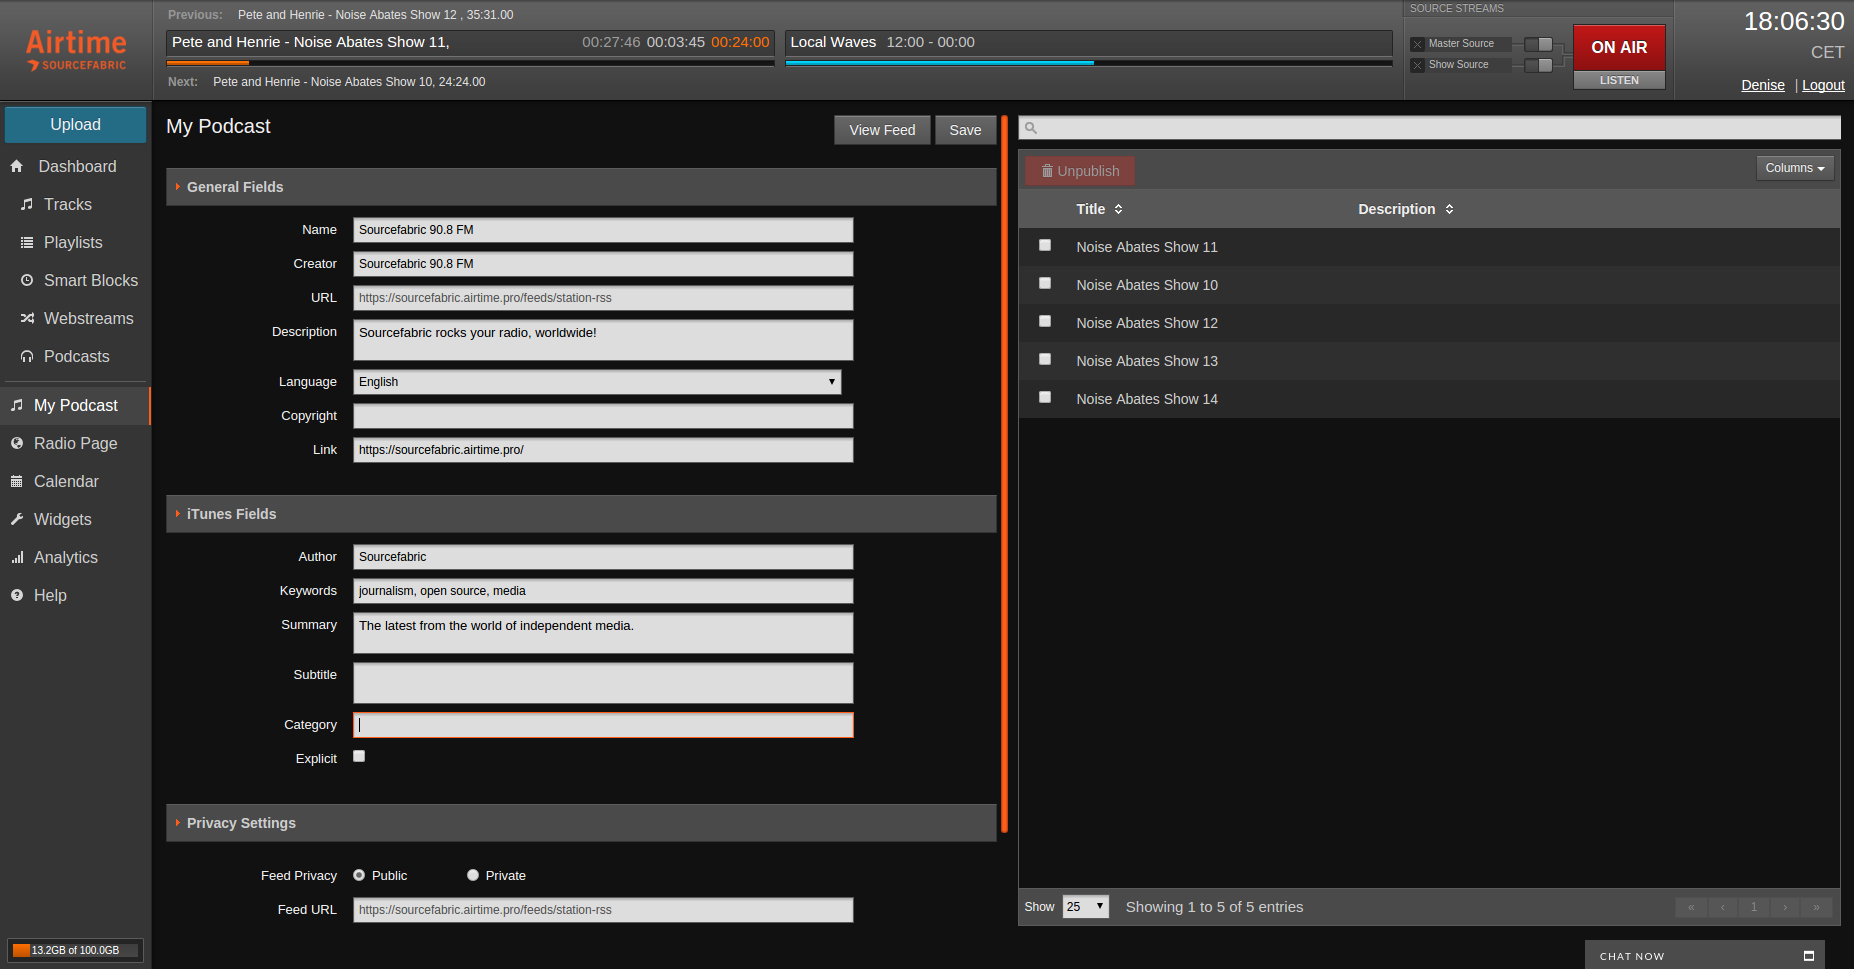
Task: Collapse the iTunes Fields section
Action: pos(231,514)
